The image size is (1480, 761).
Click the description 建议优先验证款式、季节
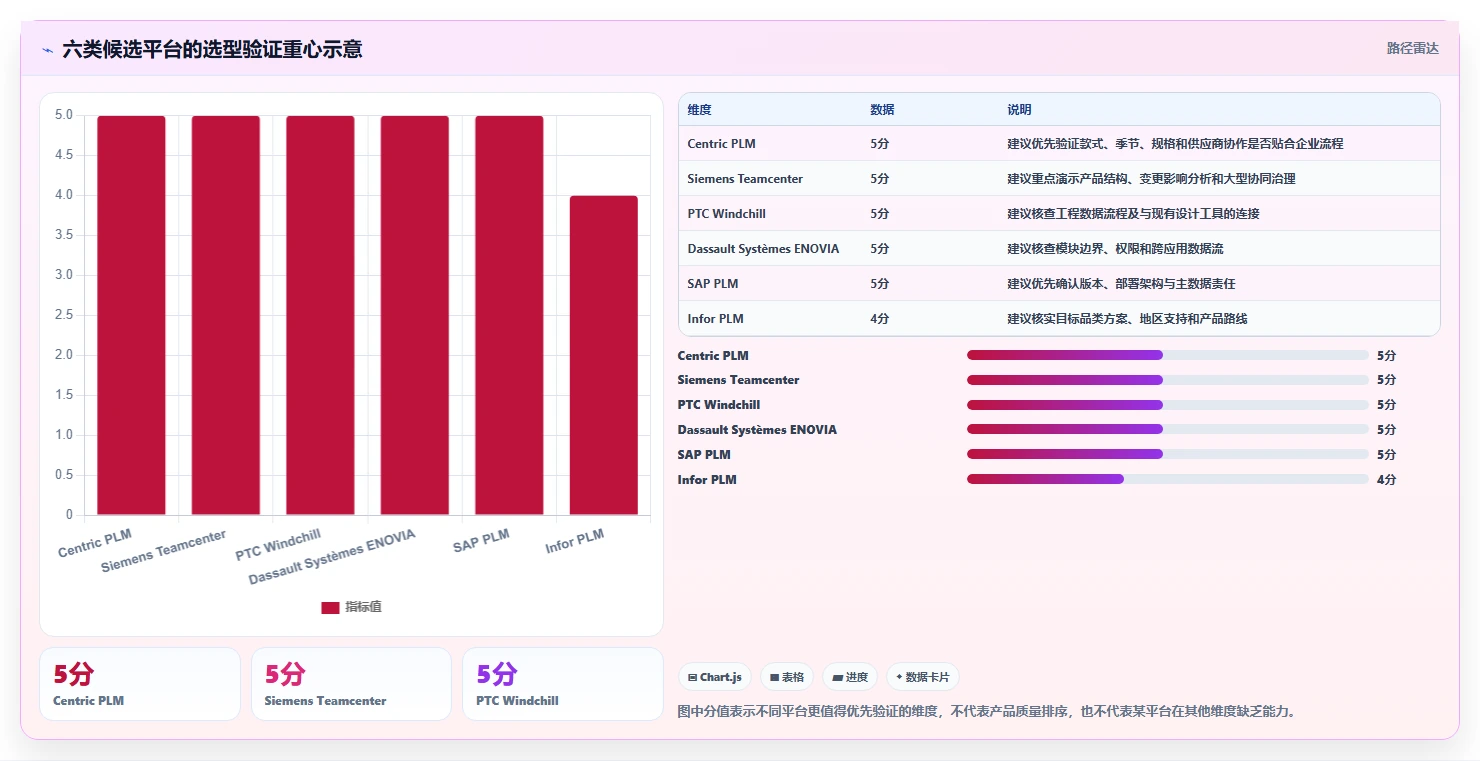(1175, 144)
